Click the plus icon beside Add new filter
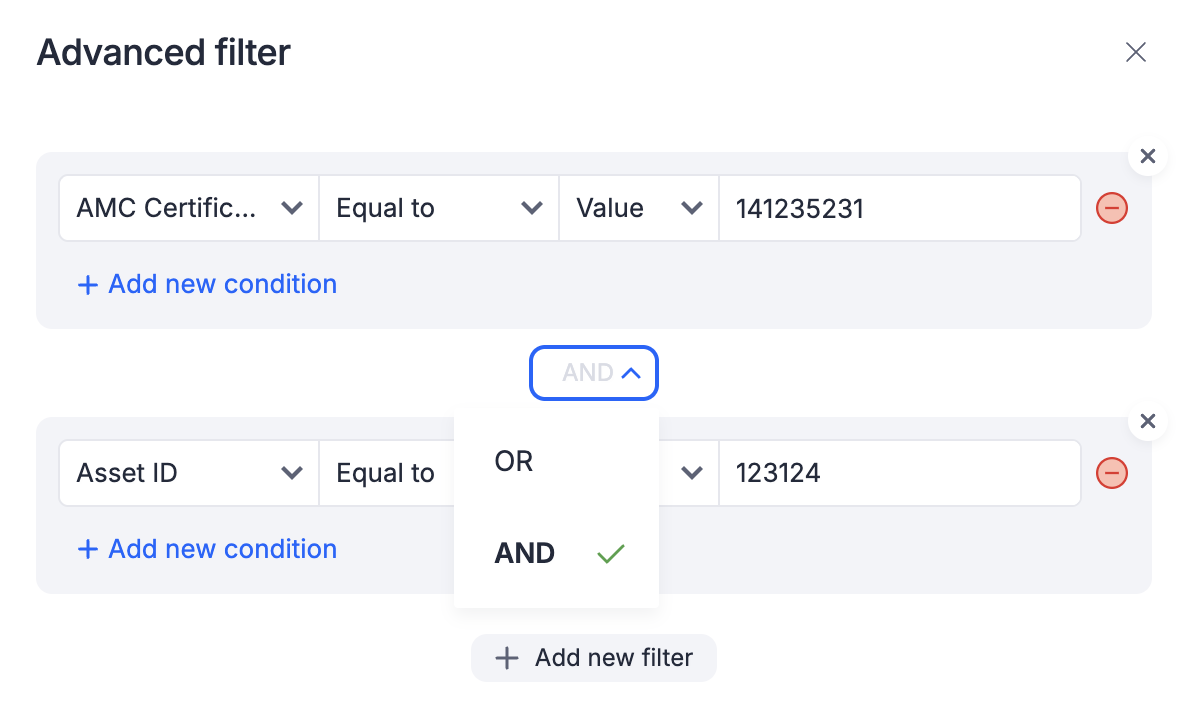 click(x=507, y=657)
